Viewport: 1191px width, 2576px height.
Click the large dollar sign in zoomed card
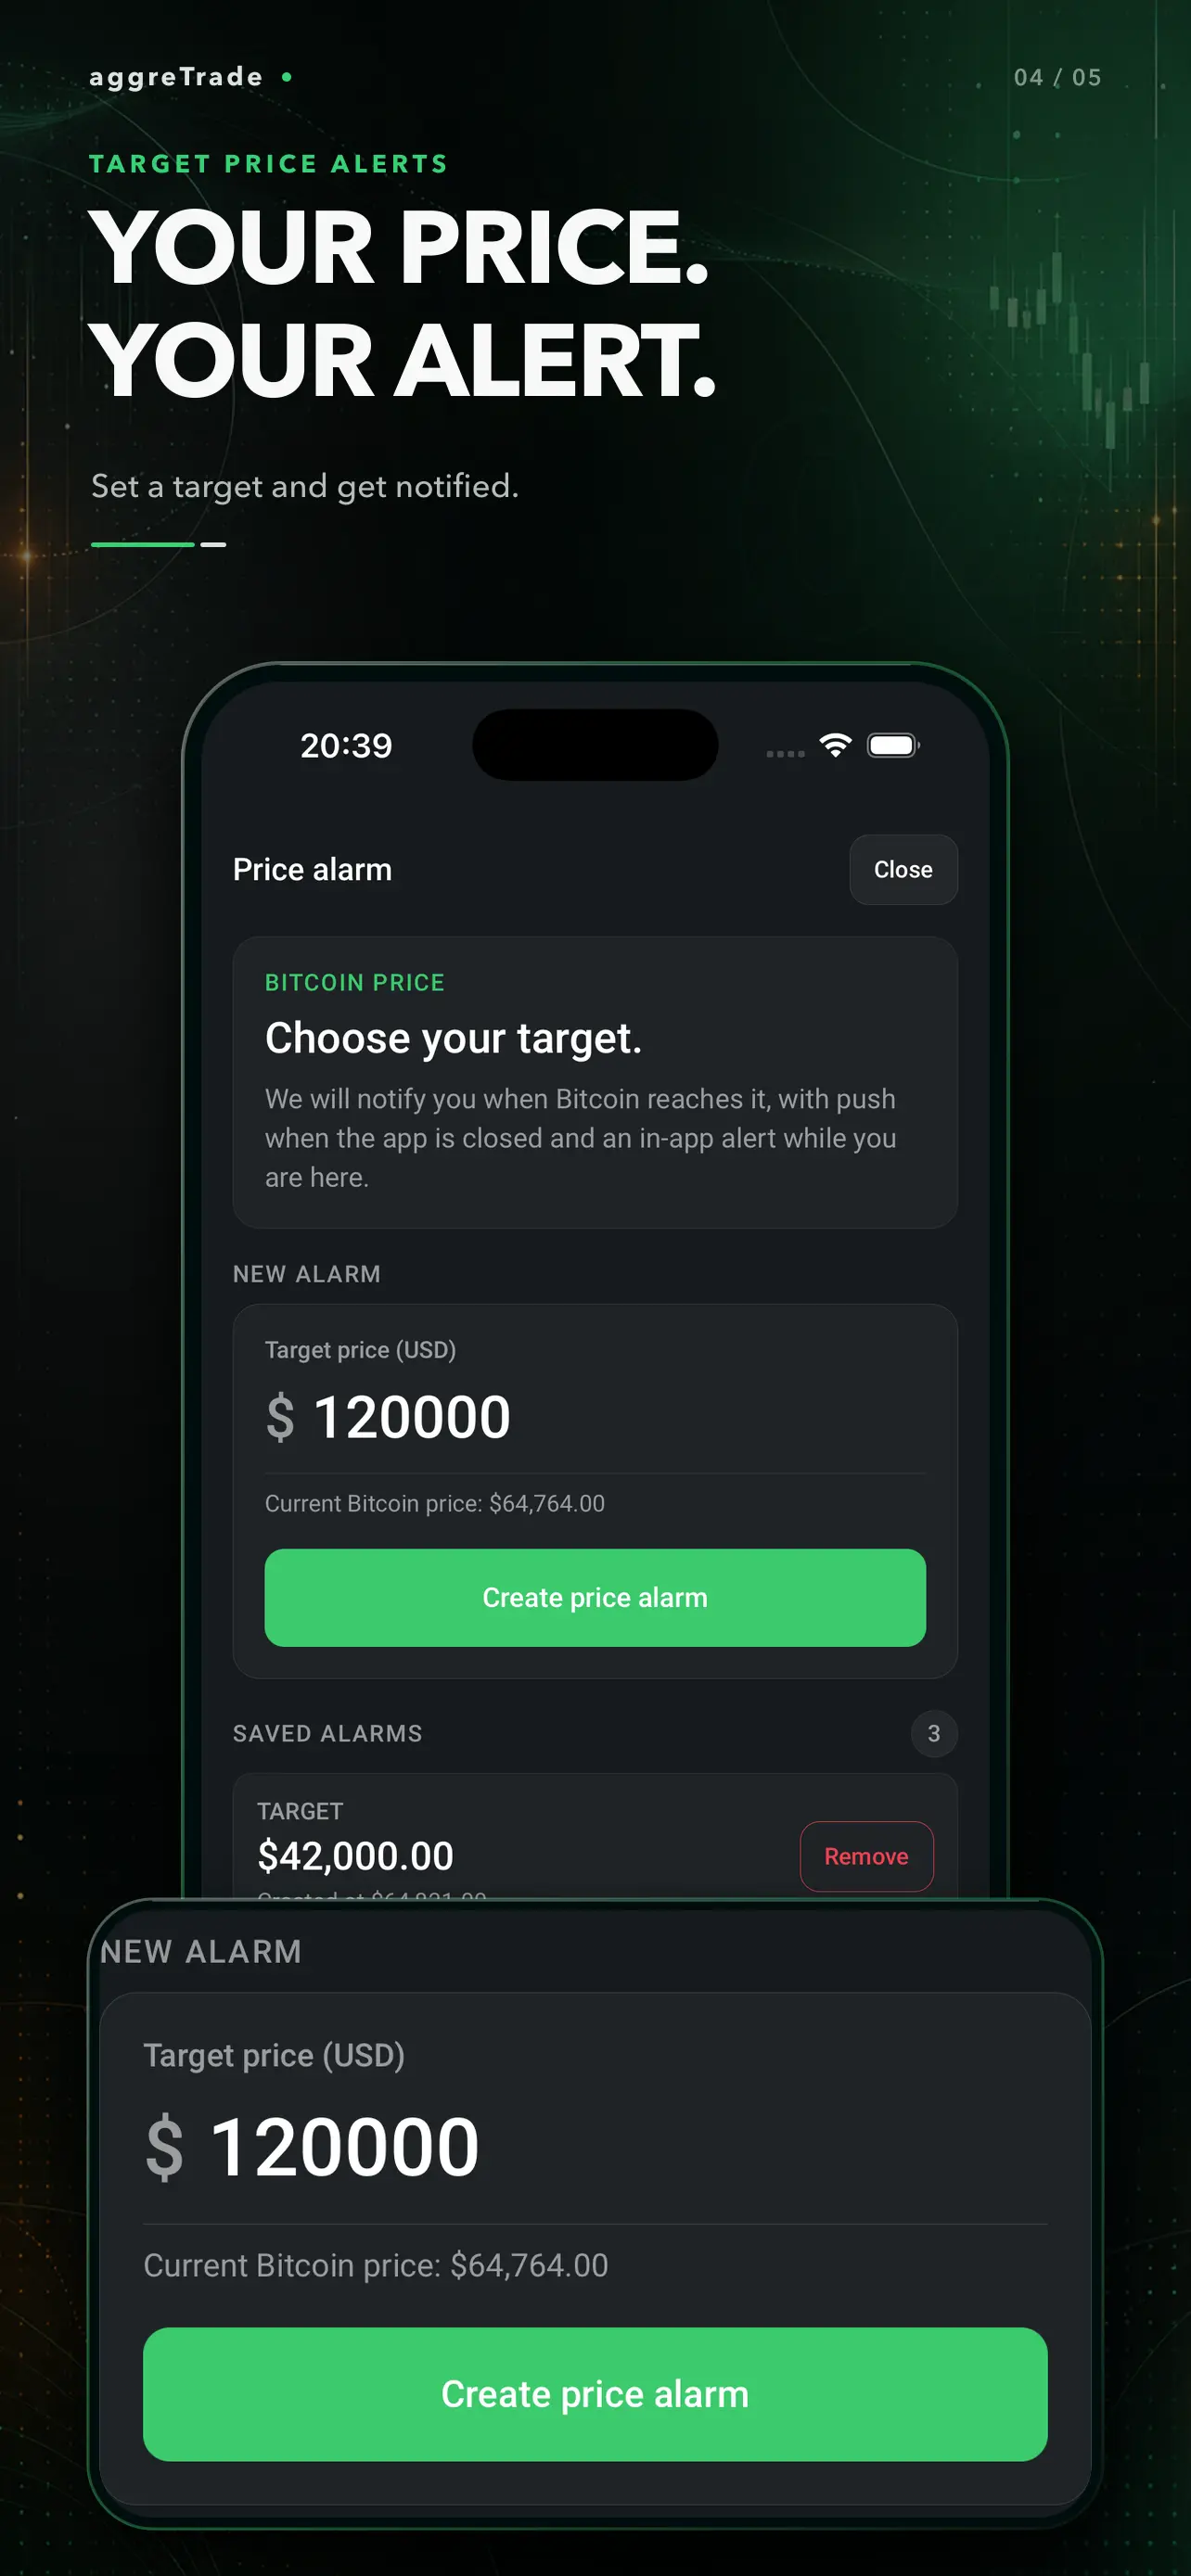(x=165, y=2147)
